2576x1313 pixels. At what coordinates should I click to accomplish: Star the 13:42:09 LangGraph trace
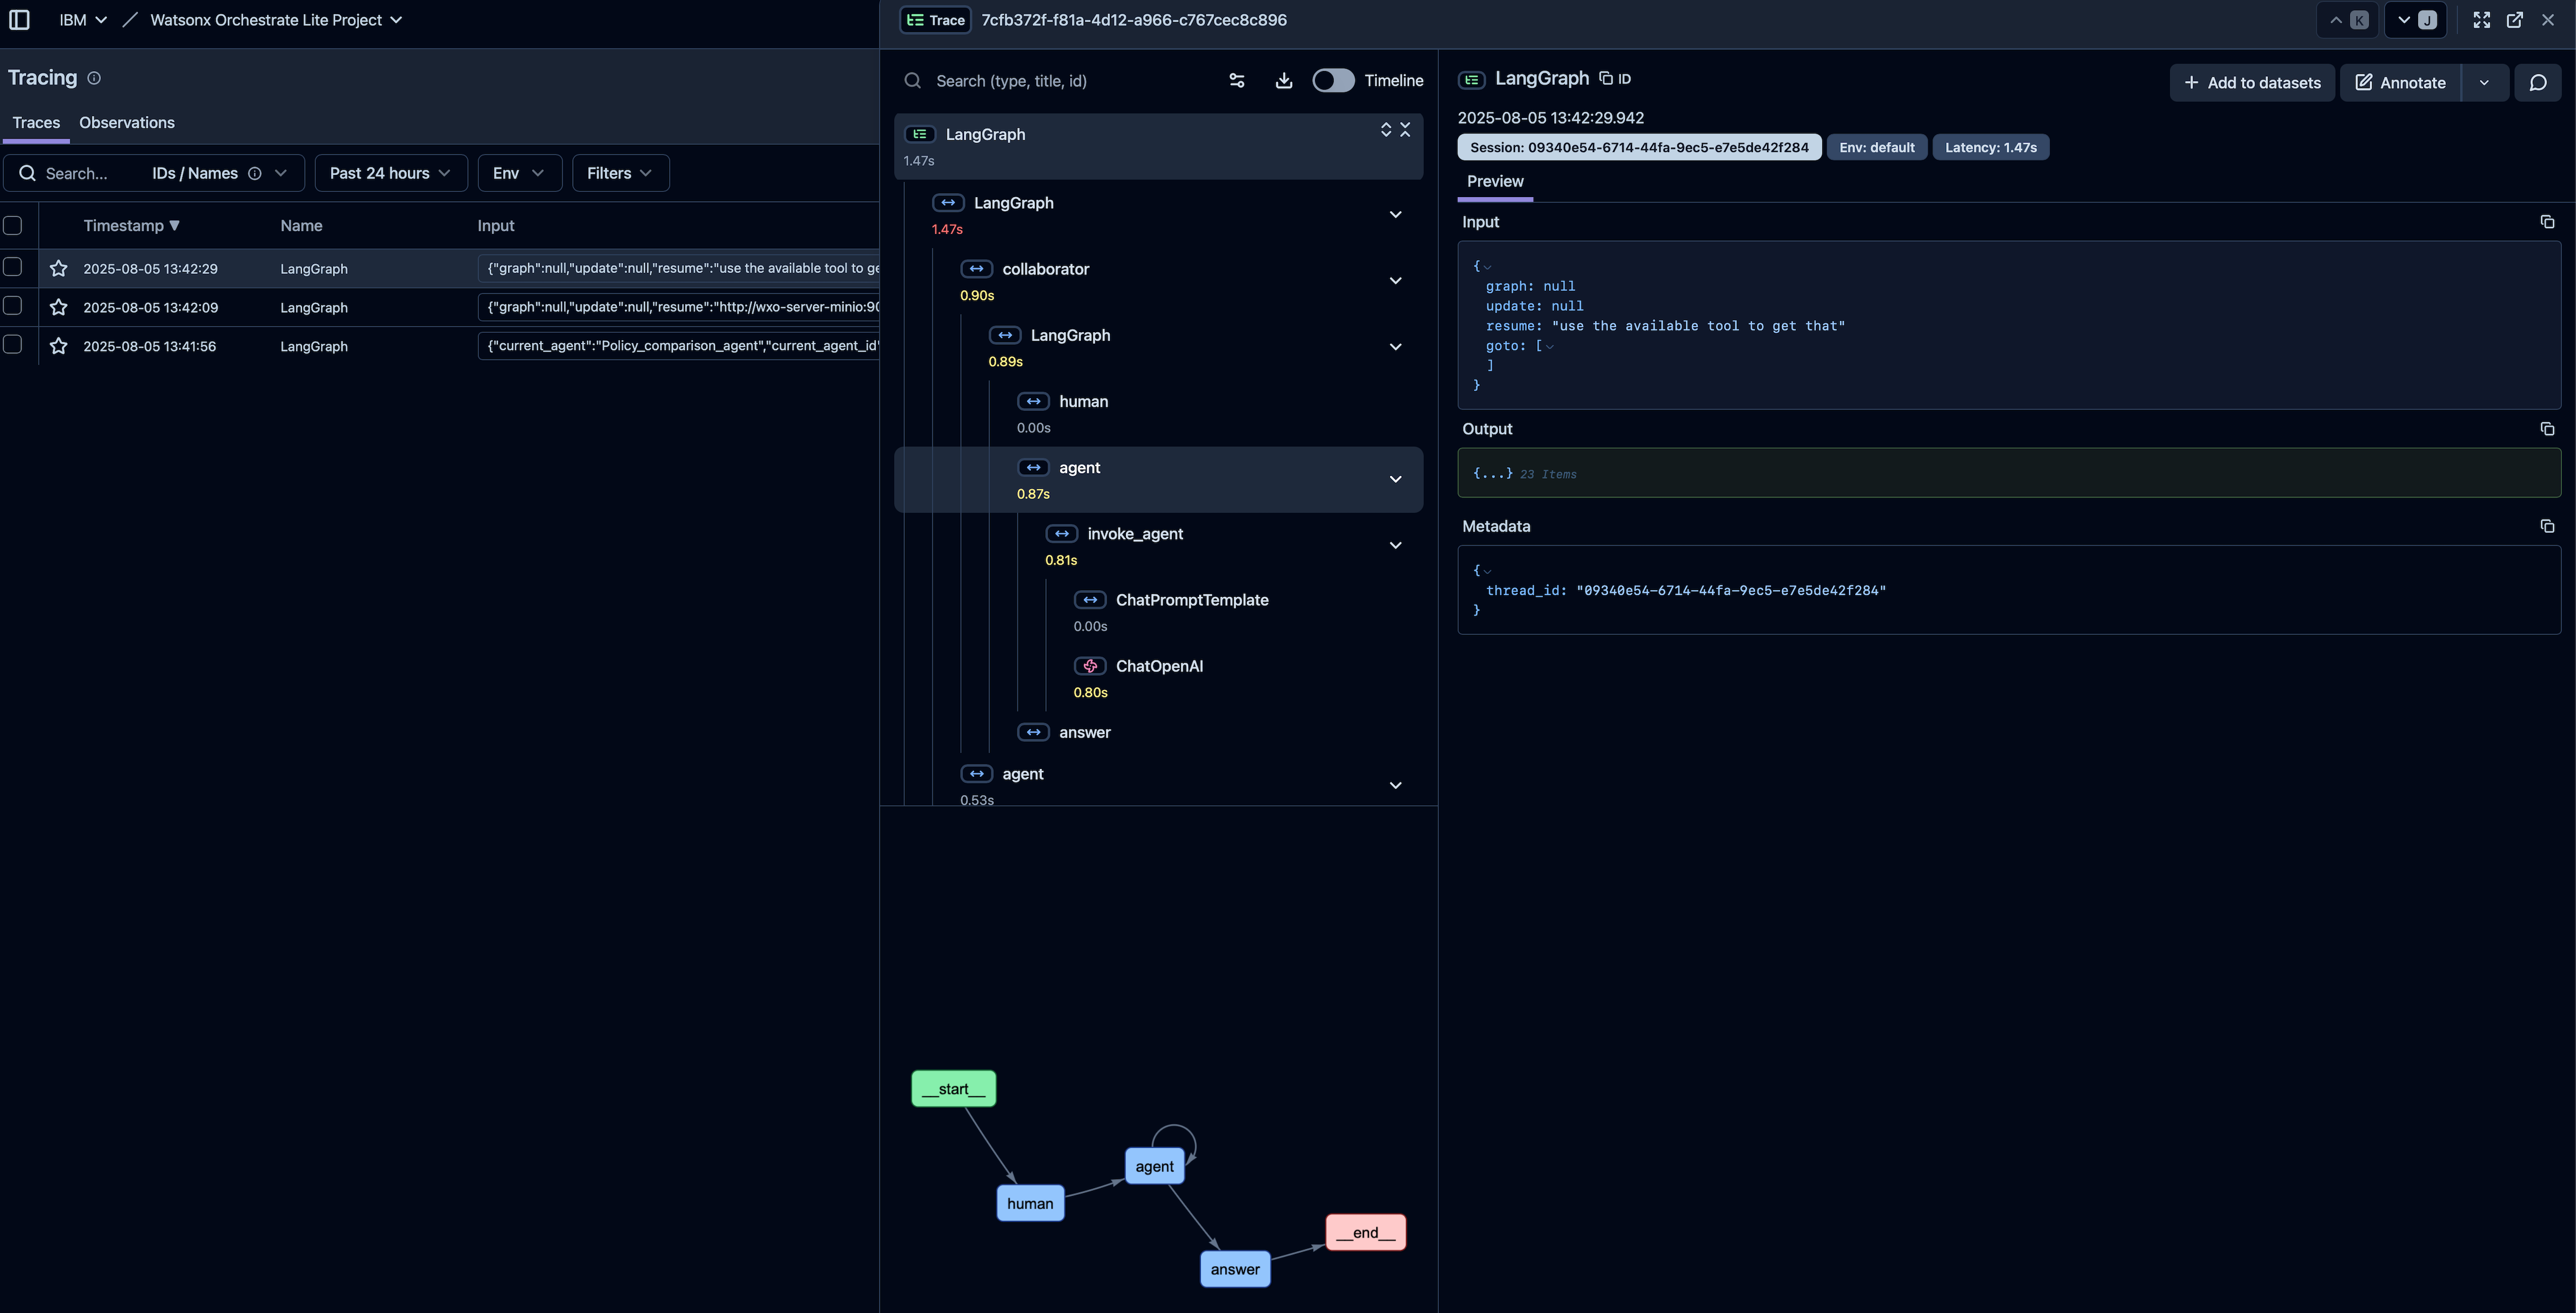click(59, 307)
